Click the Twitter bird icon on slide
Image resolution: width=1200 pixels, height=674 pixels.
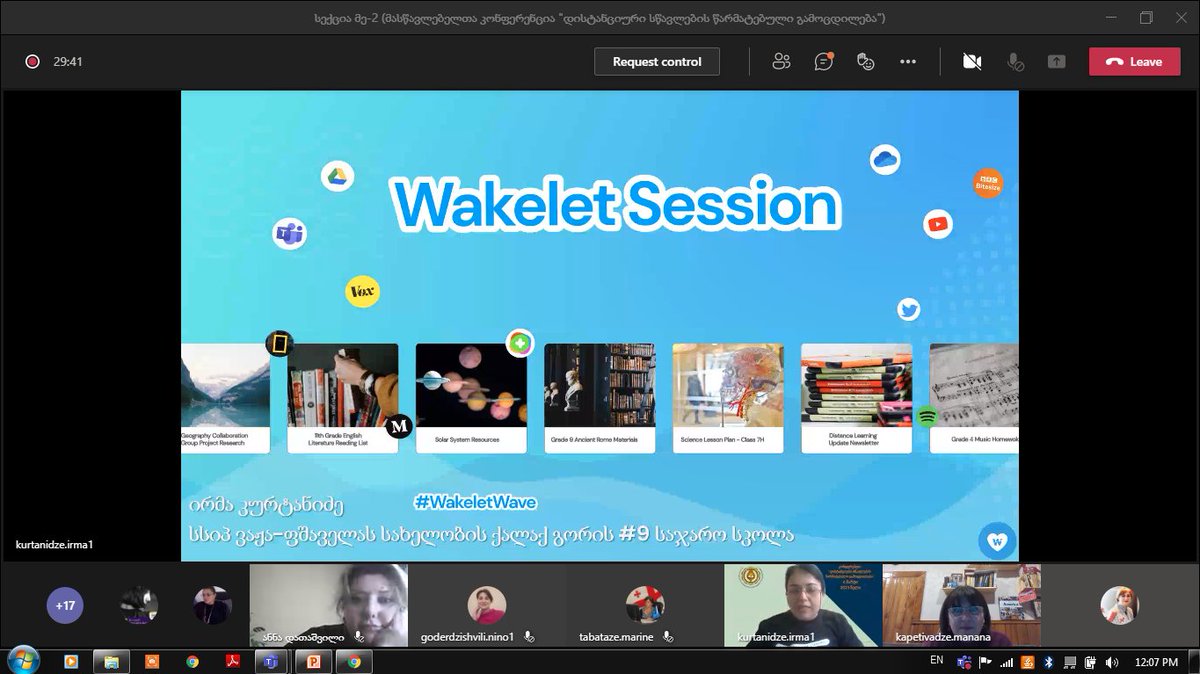tap(908, 309)
